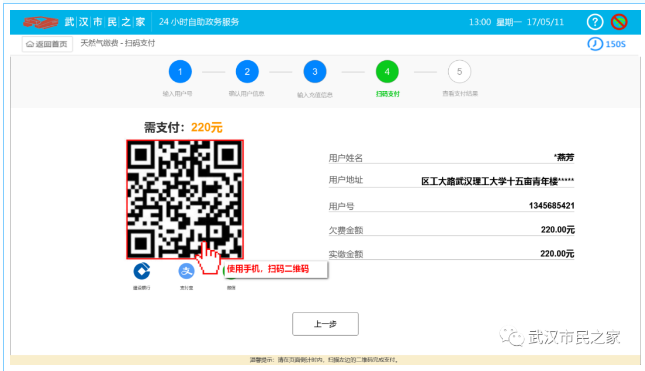Click the 用户姓名 label
The image size is (645, 371).
click(x=346, y=158)
